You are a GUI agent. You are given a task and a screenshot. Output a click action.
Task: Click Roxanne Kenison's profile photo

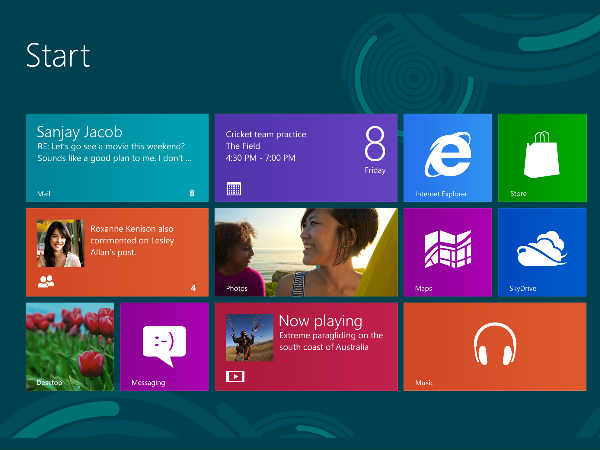59,243
